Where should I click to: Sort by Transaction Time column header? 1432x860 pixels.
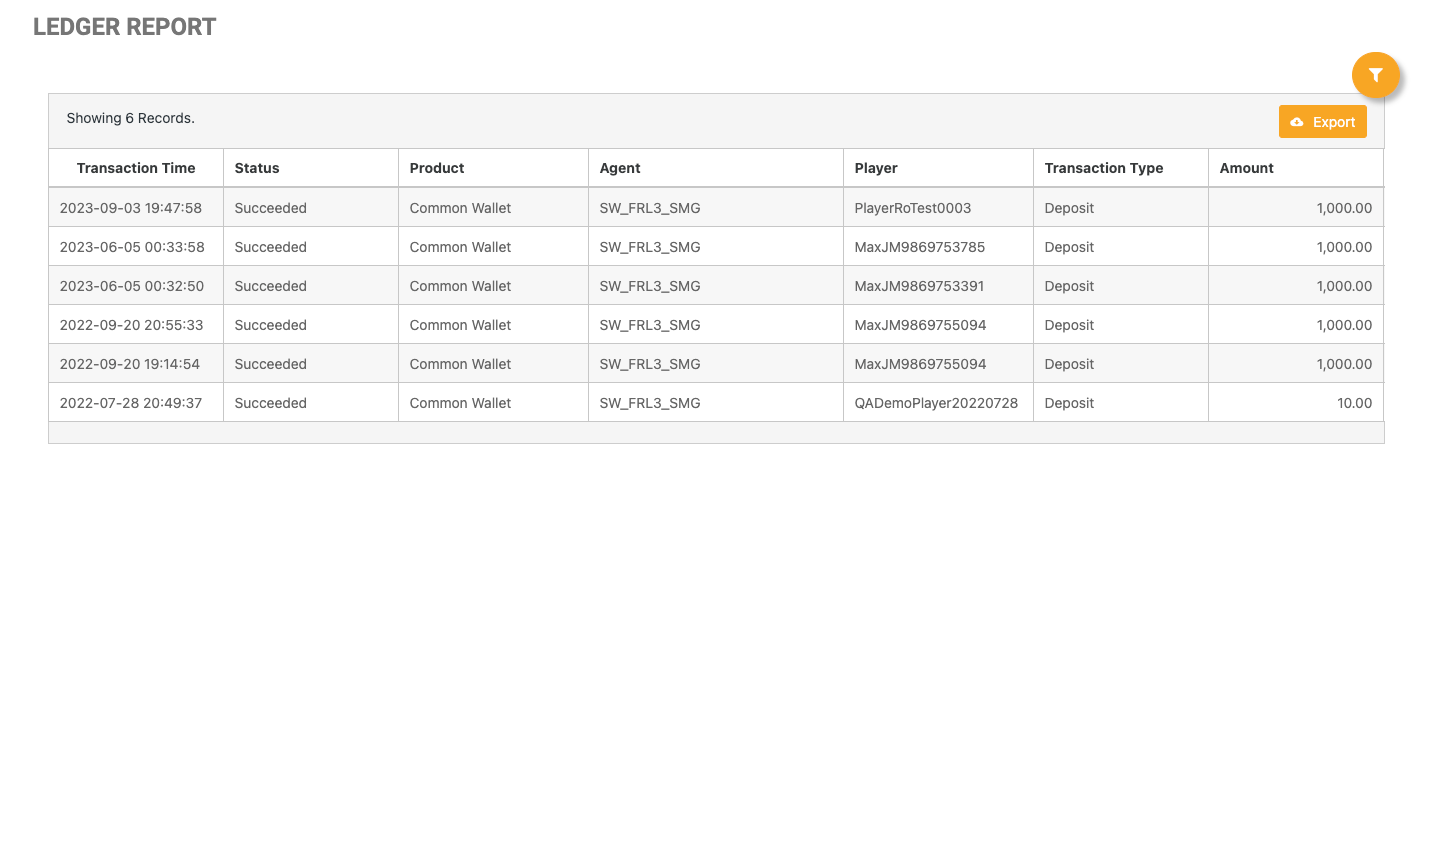(136, 168)
